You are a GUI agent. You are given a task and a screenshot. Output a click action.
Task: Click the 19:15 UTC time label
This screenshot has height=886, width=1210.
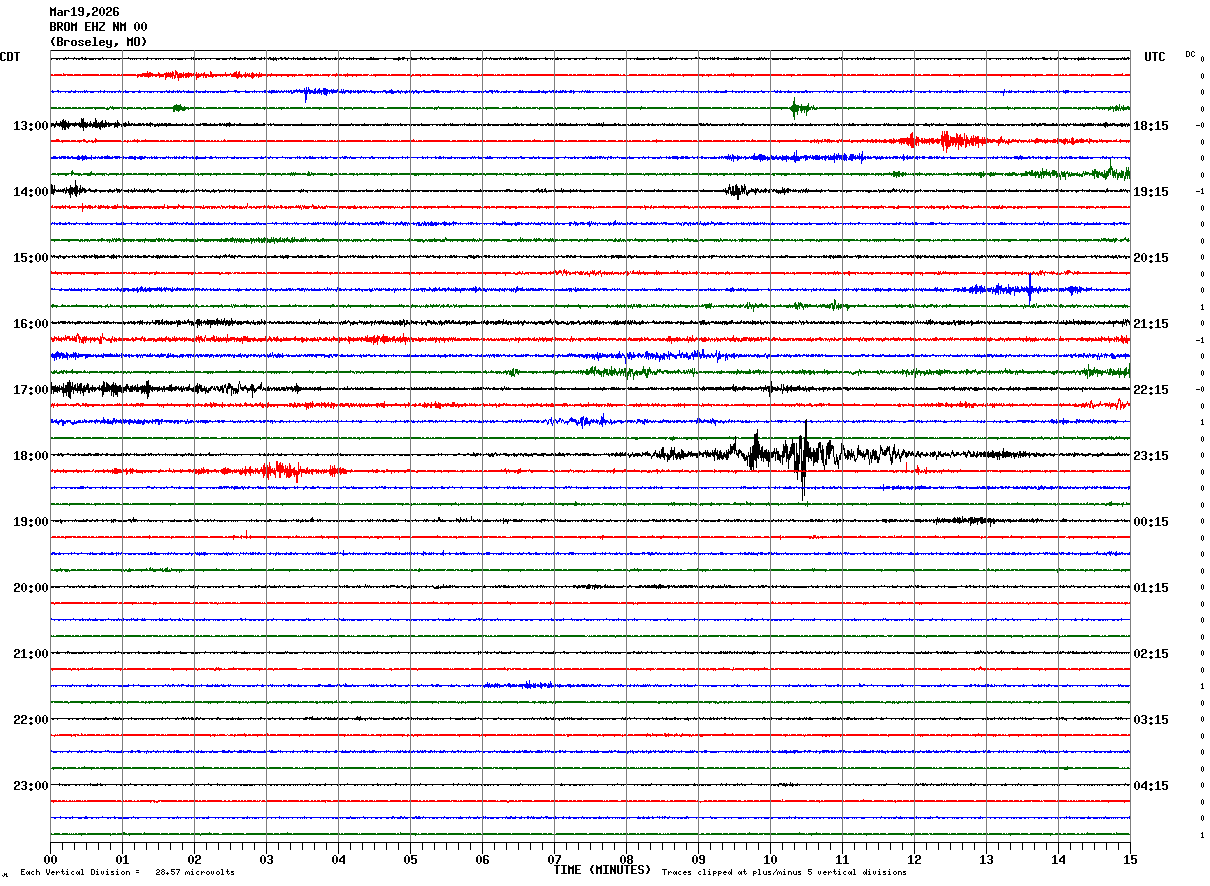point(1151,192)
